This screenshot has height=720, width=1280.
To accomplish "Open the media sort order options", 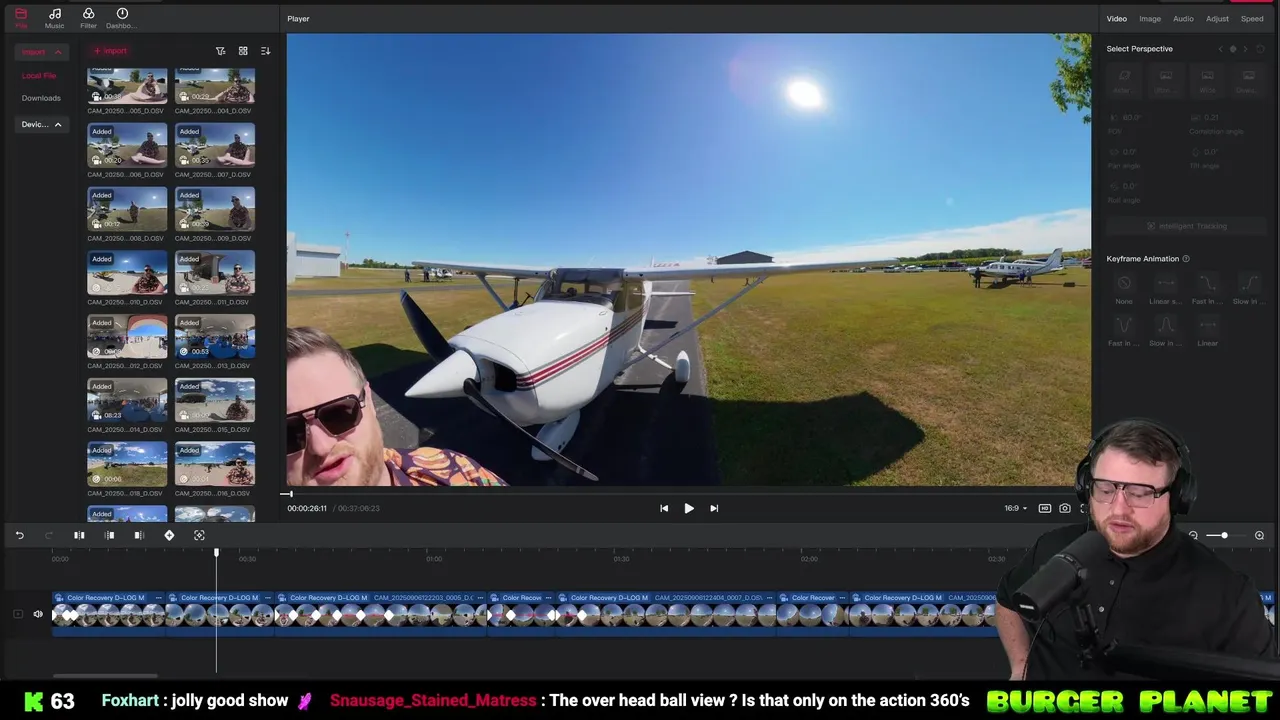I will 265,51.
